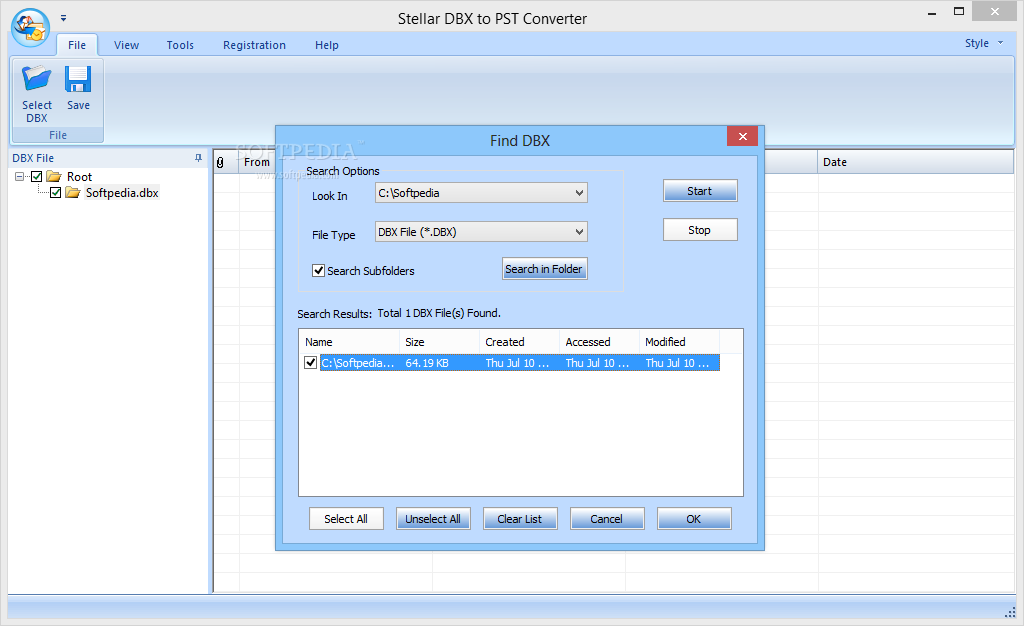
Task: Uncheck the C:\Softpedia result row checkbox
Action: pos(311,363)
